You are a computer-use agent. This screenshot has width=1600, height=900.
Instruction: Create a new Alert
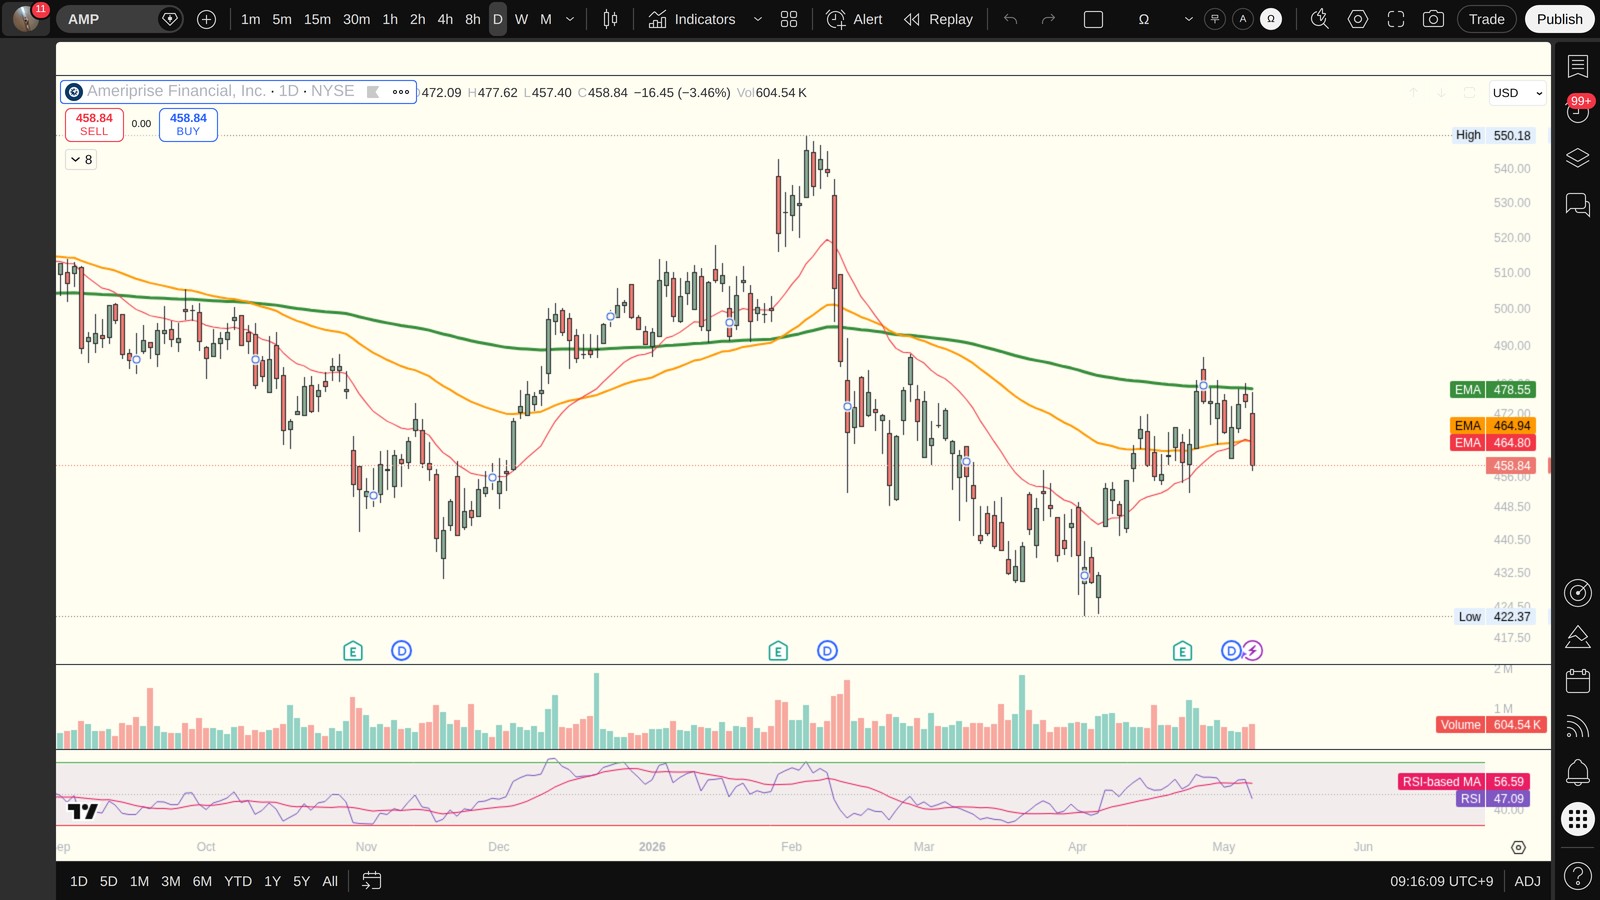click(x=855, y=19)
